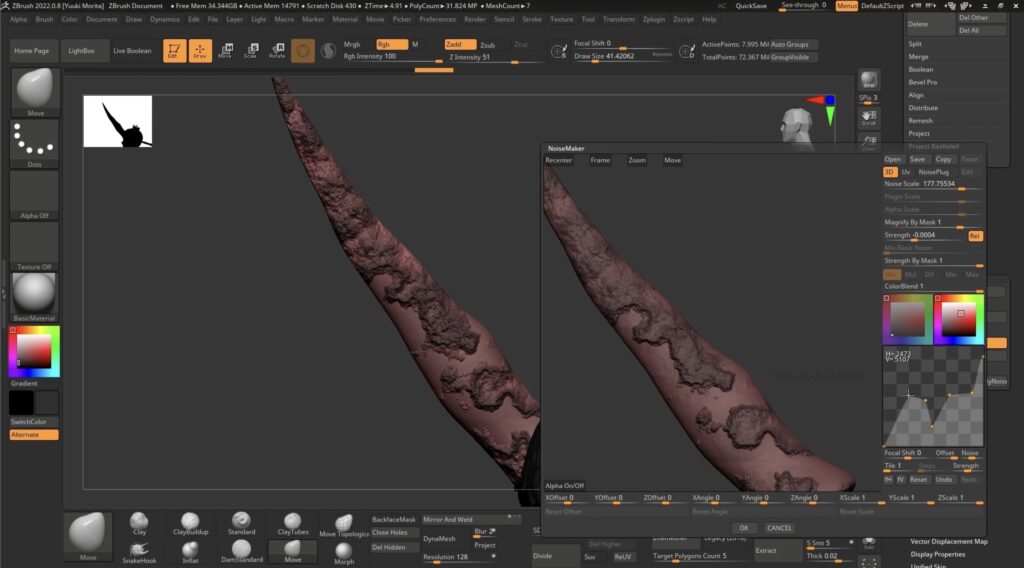
Task: Click the Scale transform icon
Action: click(x=250, y=50)
